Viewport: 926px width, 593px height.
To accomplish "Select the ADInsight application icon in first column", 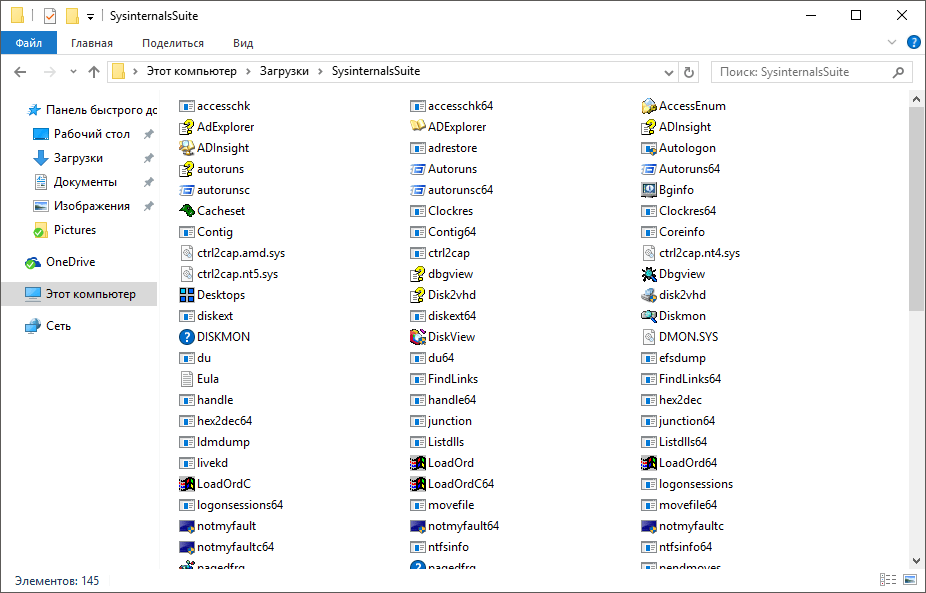I will [187, 148].
